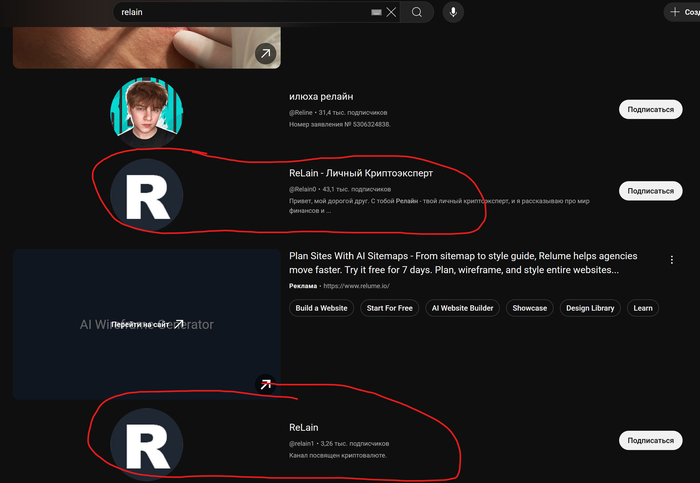Click the plus Create button at top right
This screenshot has height=483, width=700.
(680, 12)
